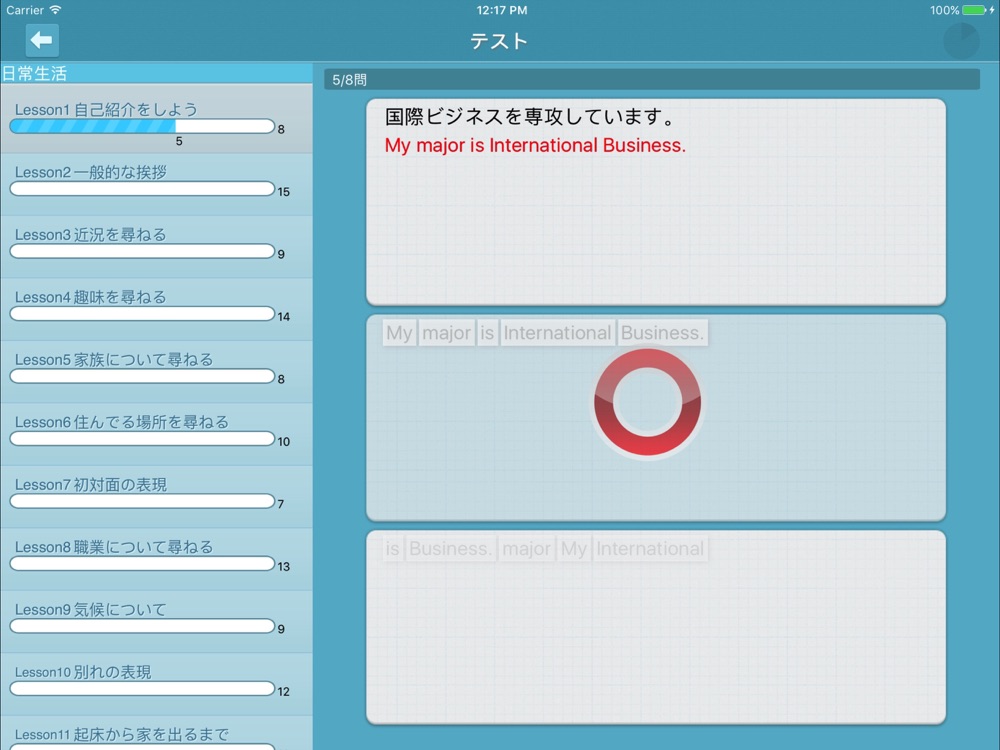The width and height of the screenshot is (1000, 750).
Task: Click the Lesson10 progress bar
Action: [x=142, y=689]
